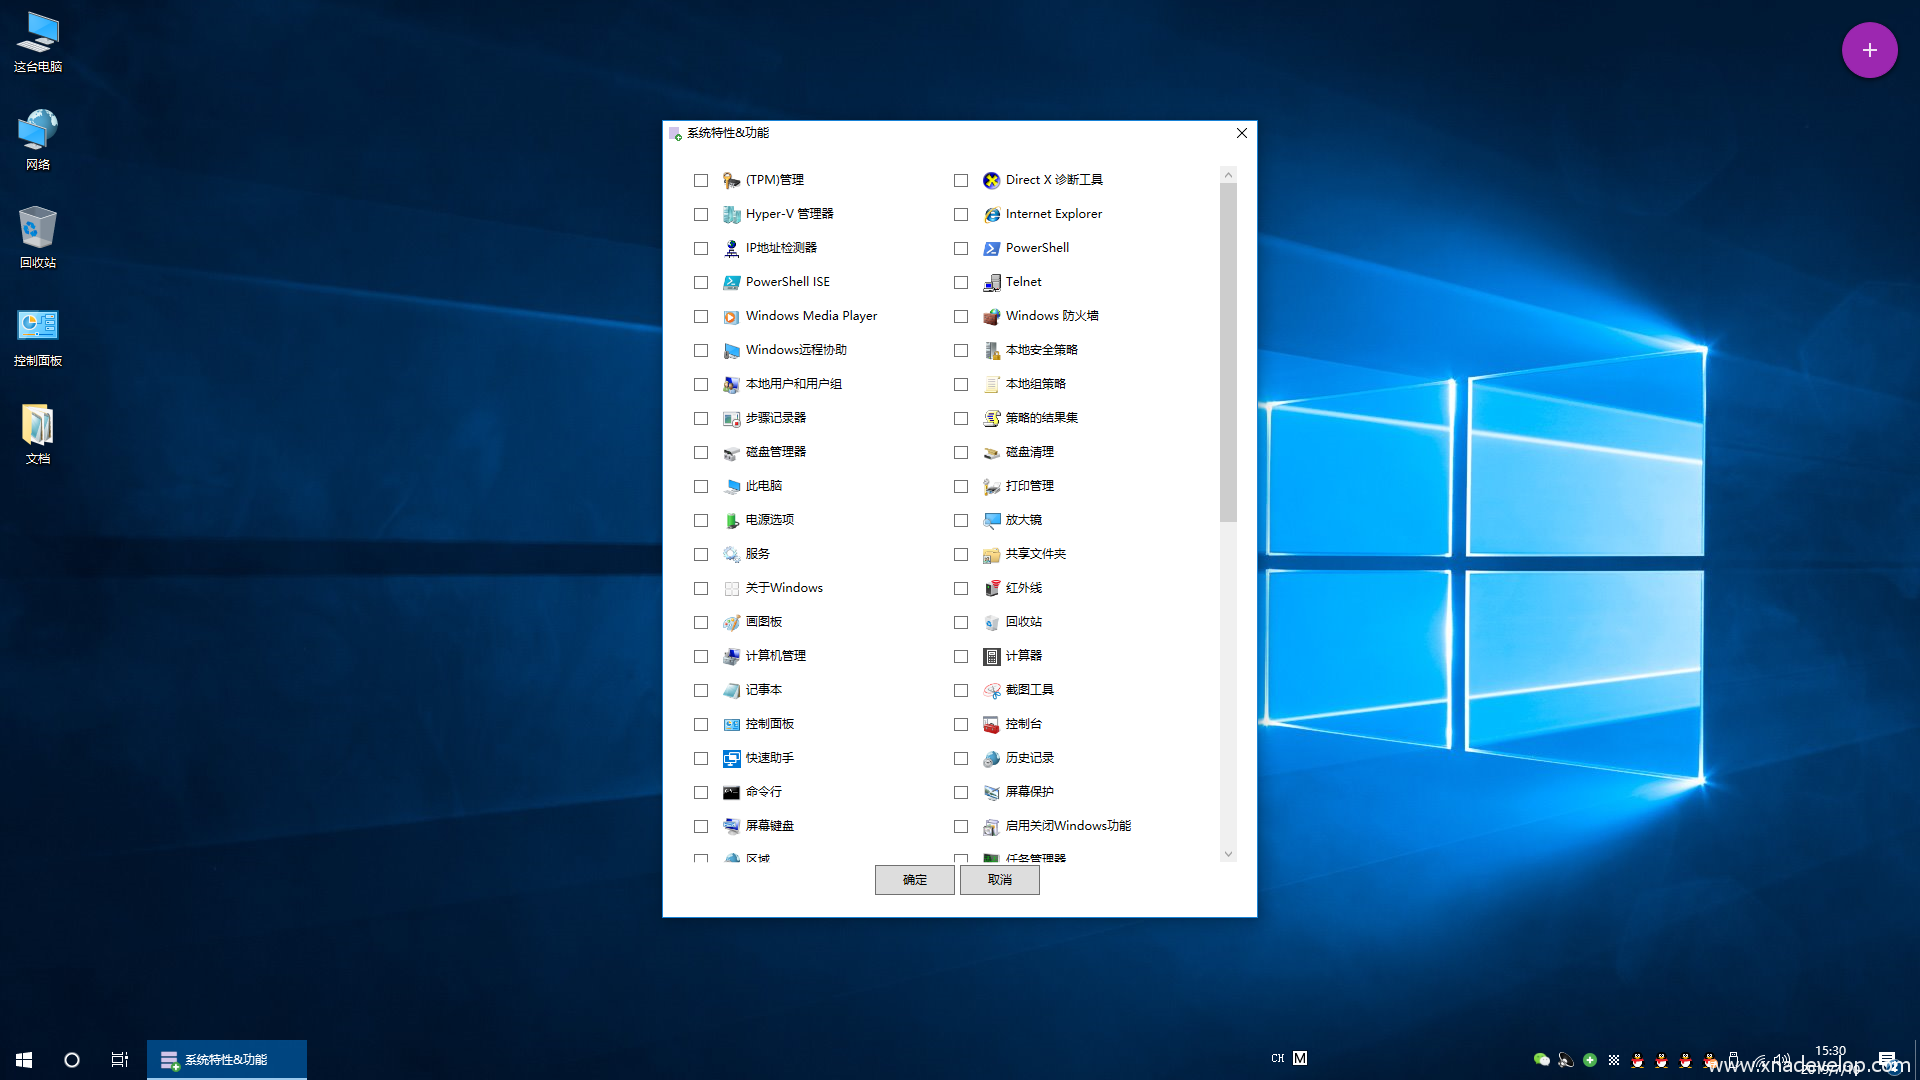The image size is (1920, 1080).
Task: Click the scrollbar up arrow
Action: (x=1228, y=175)
